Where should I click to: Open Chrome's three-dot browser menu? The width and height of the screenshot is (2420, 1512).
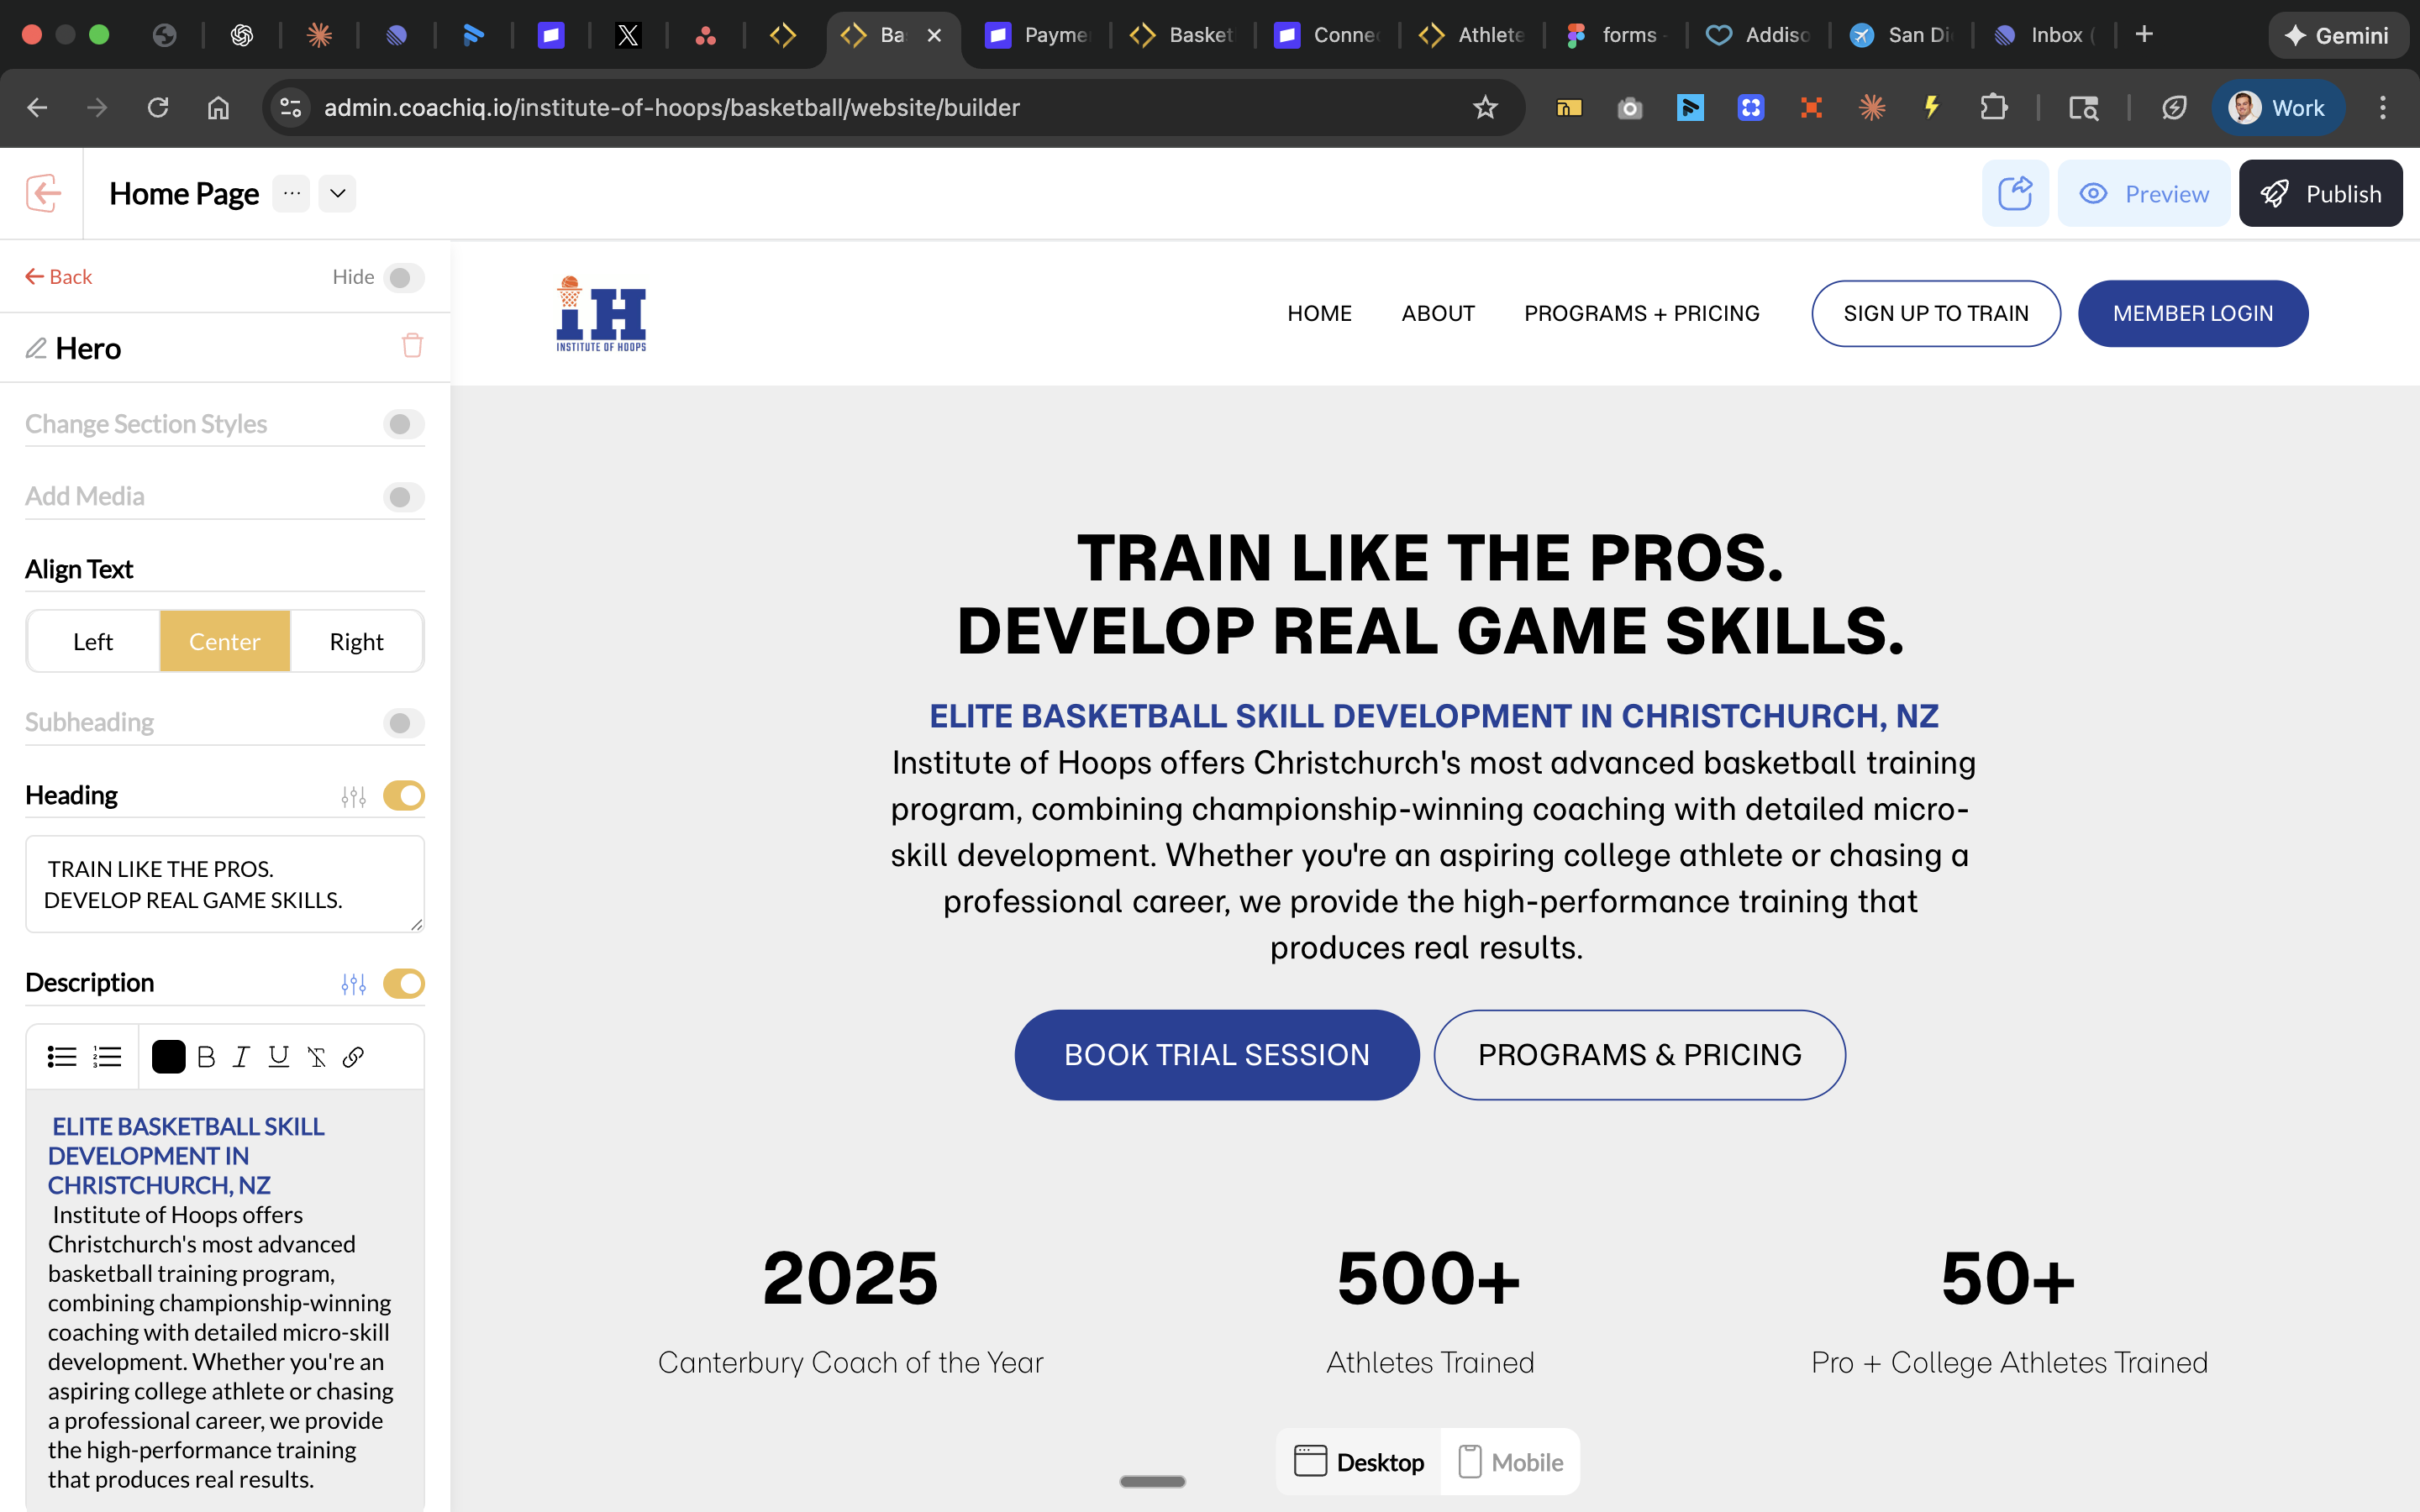(2384, 107)
